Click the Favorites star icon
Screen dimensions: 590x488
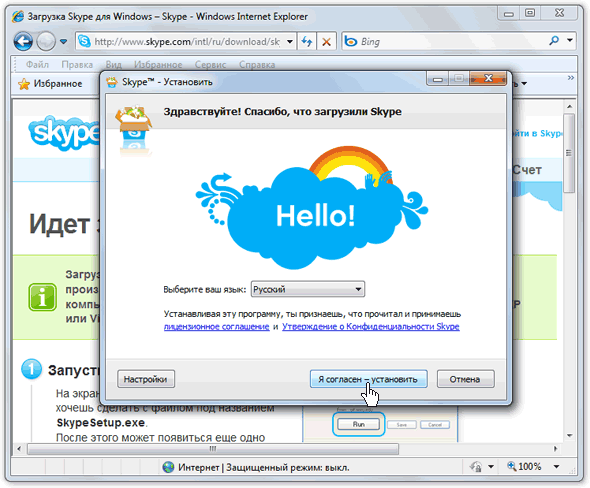[x=24, y=84]
